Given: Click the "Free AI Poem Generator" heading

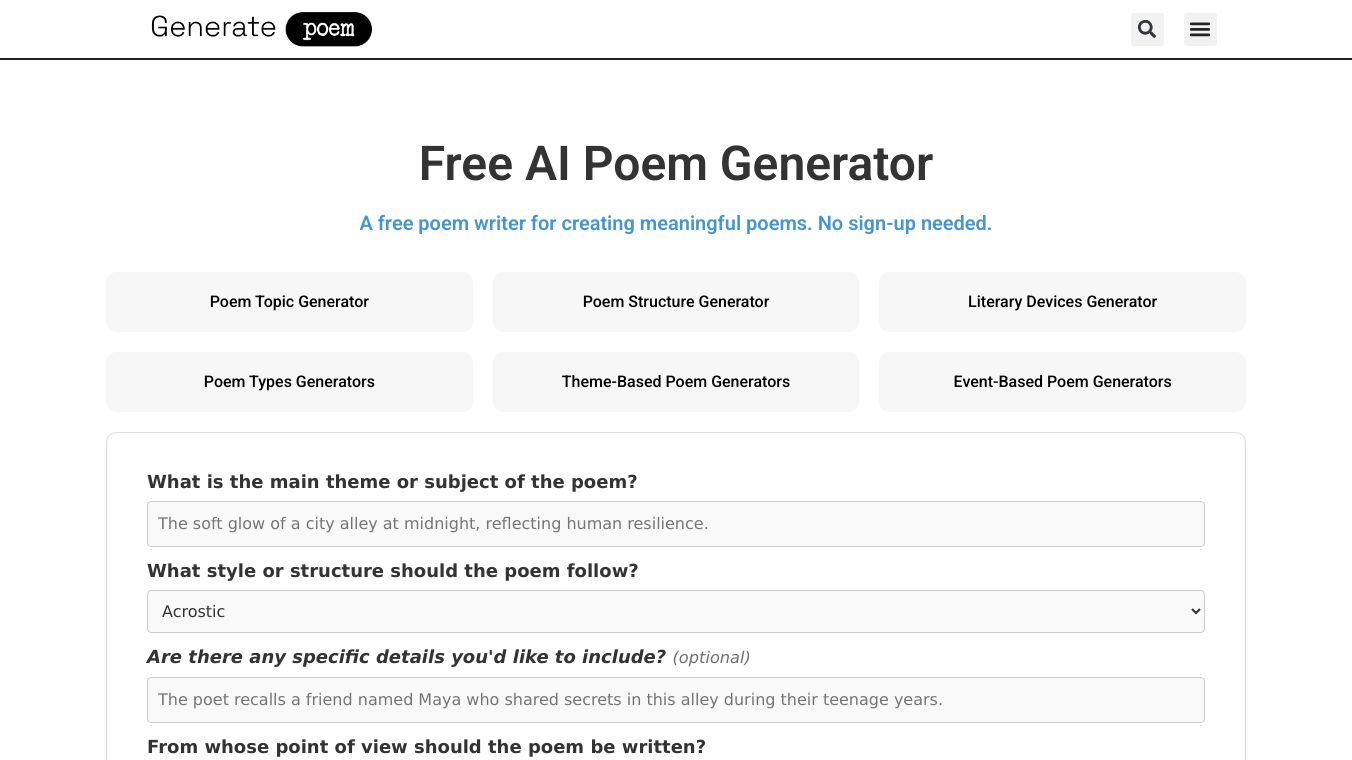Looking at the screenshot, I should pos(676,164).
